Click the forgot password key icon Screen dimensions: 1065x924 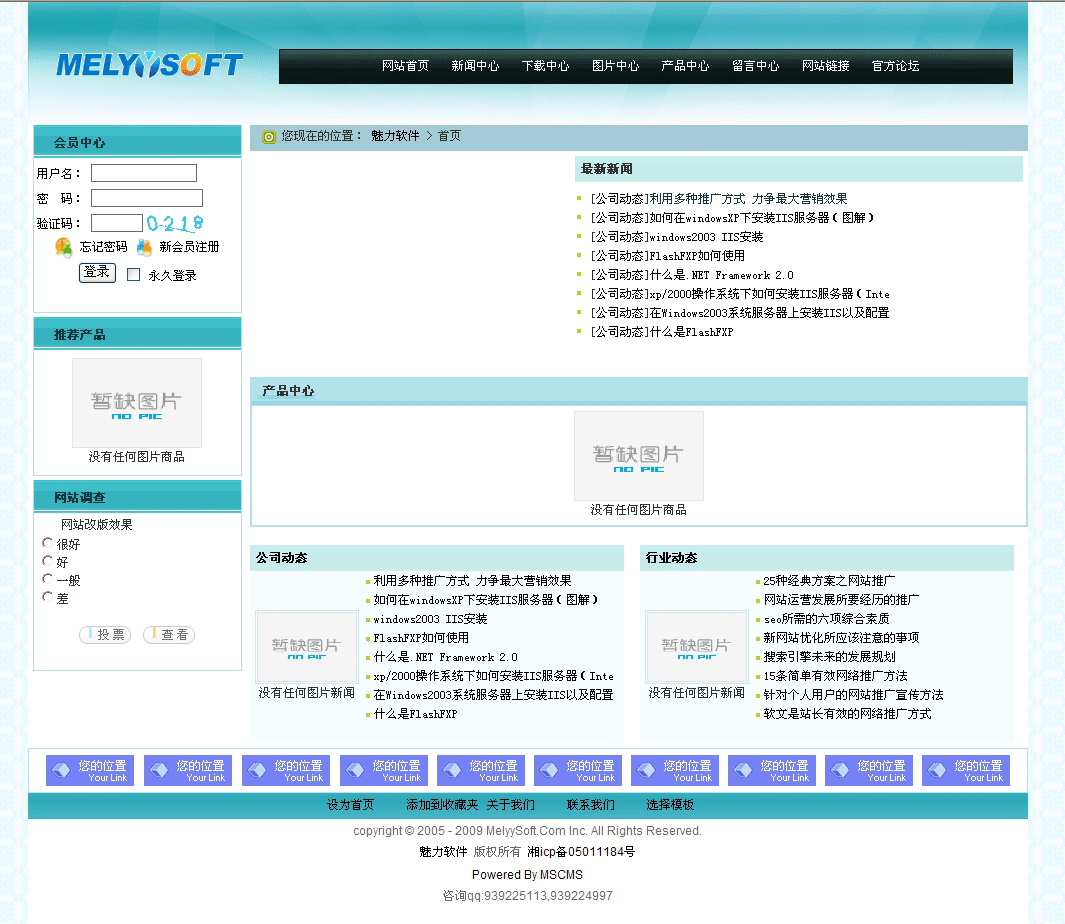click(x=64, y=247)
